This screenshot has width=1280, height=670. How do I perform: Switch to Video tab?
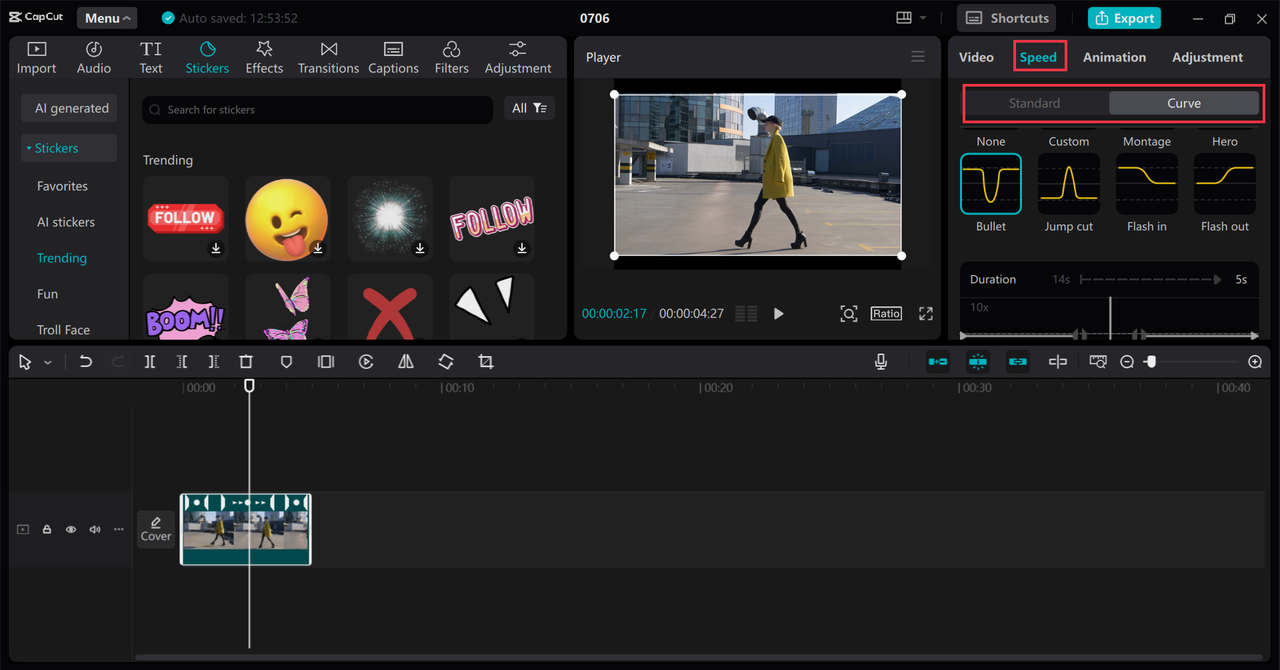coord(976,57)
